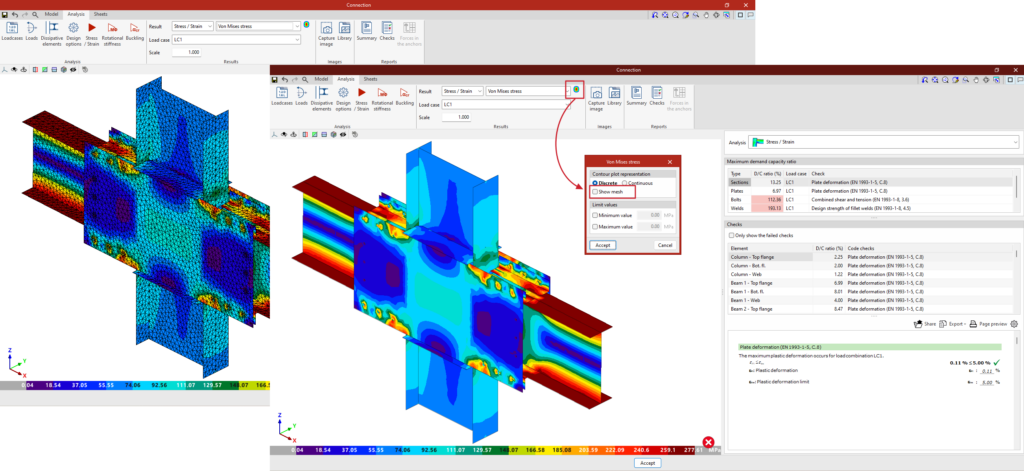
Task: Click Cancel in the Von Mises stress dialog
Action: [665, 245]
